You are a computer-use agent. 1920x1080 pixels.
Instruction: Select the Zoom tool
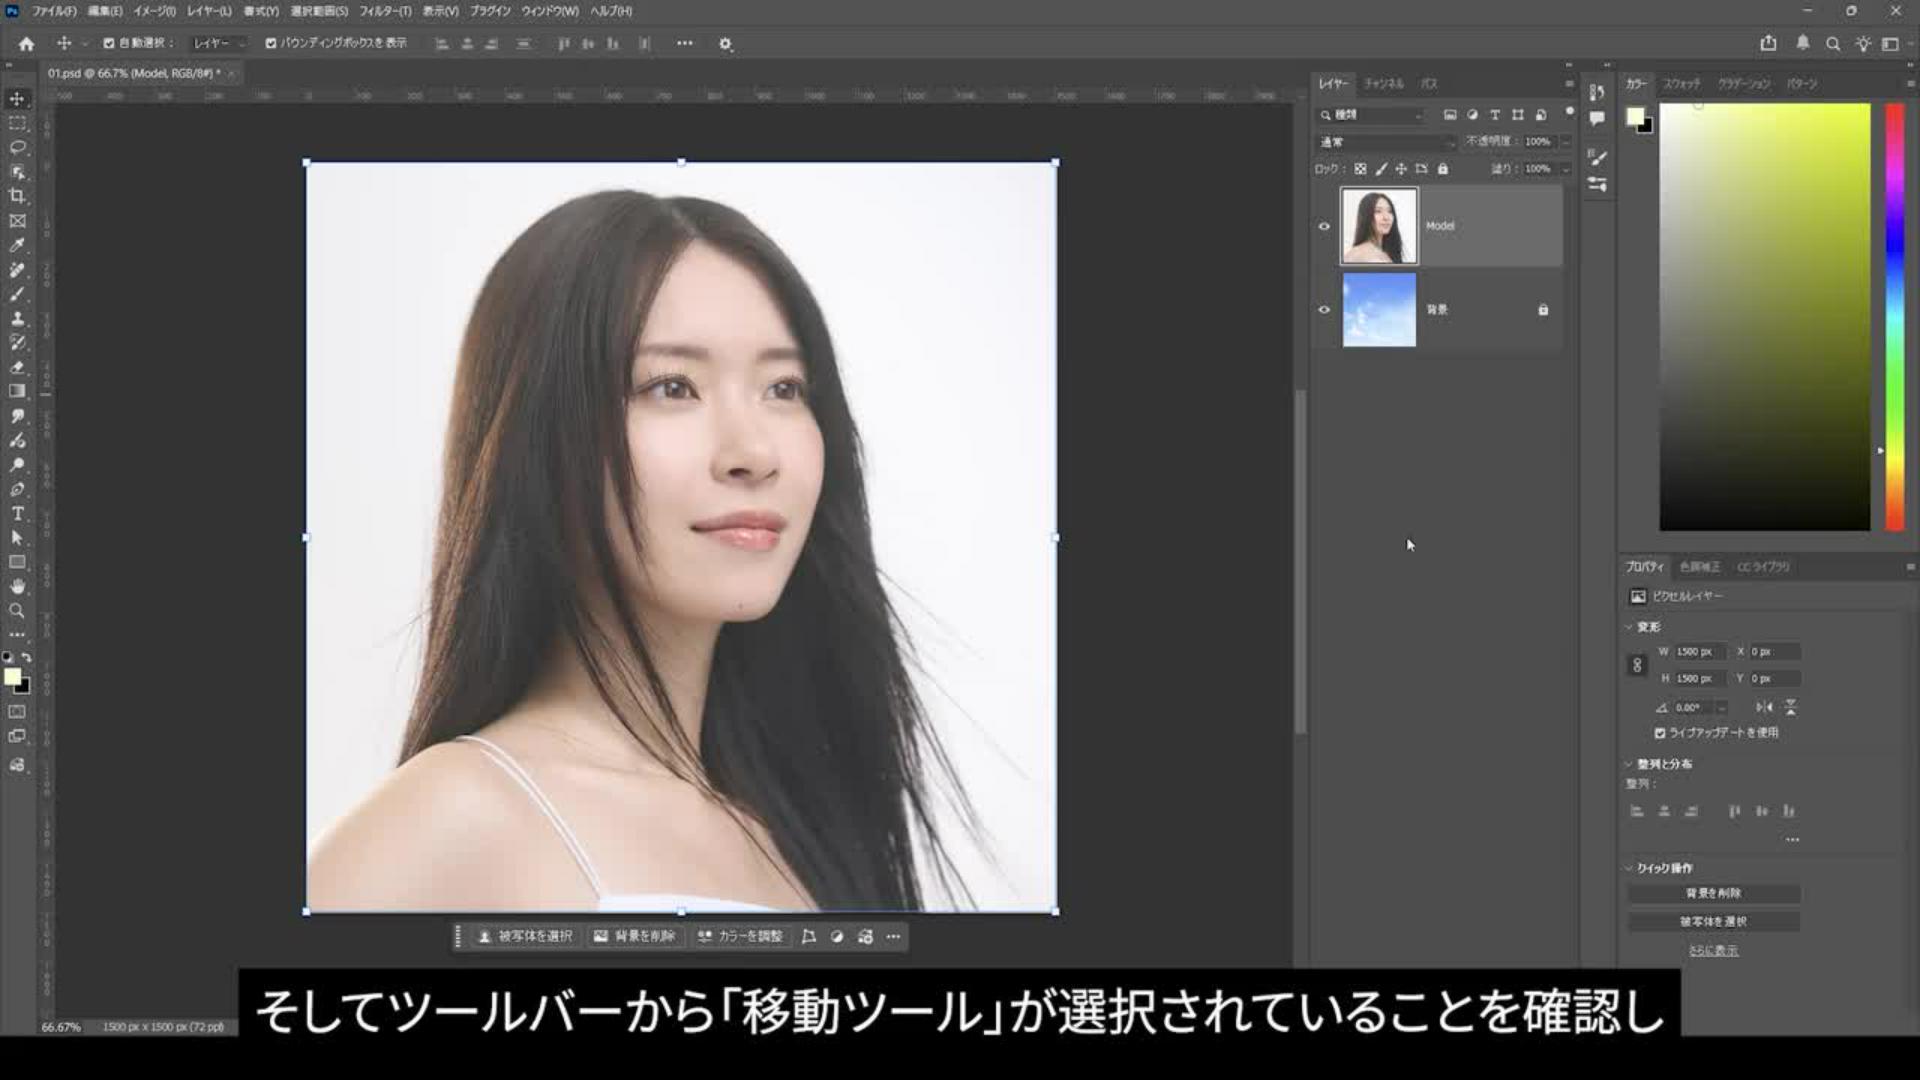pyautogui.click(x=17, y=611)
